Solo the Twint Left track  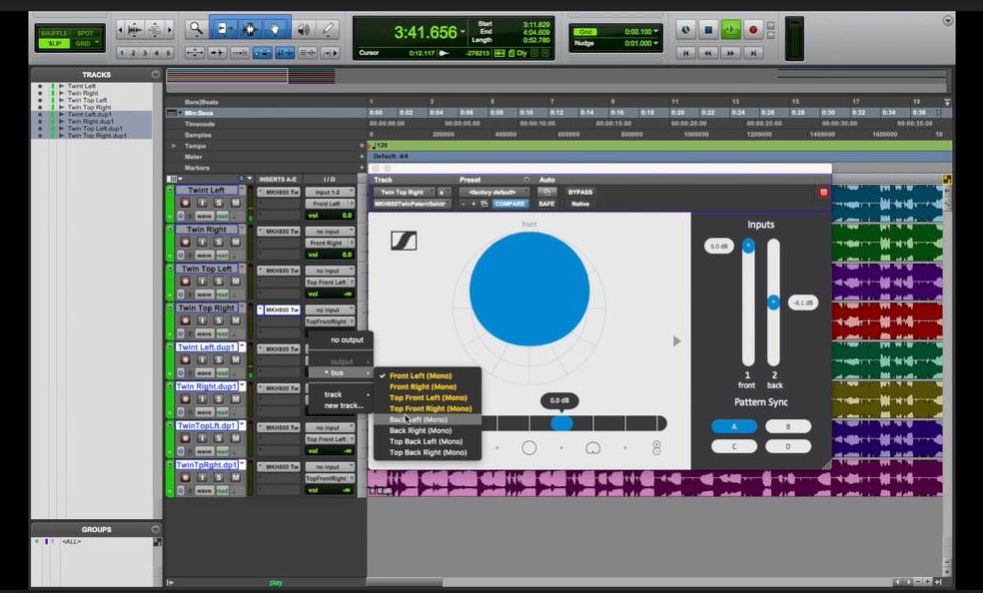tap(219, 203)
